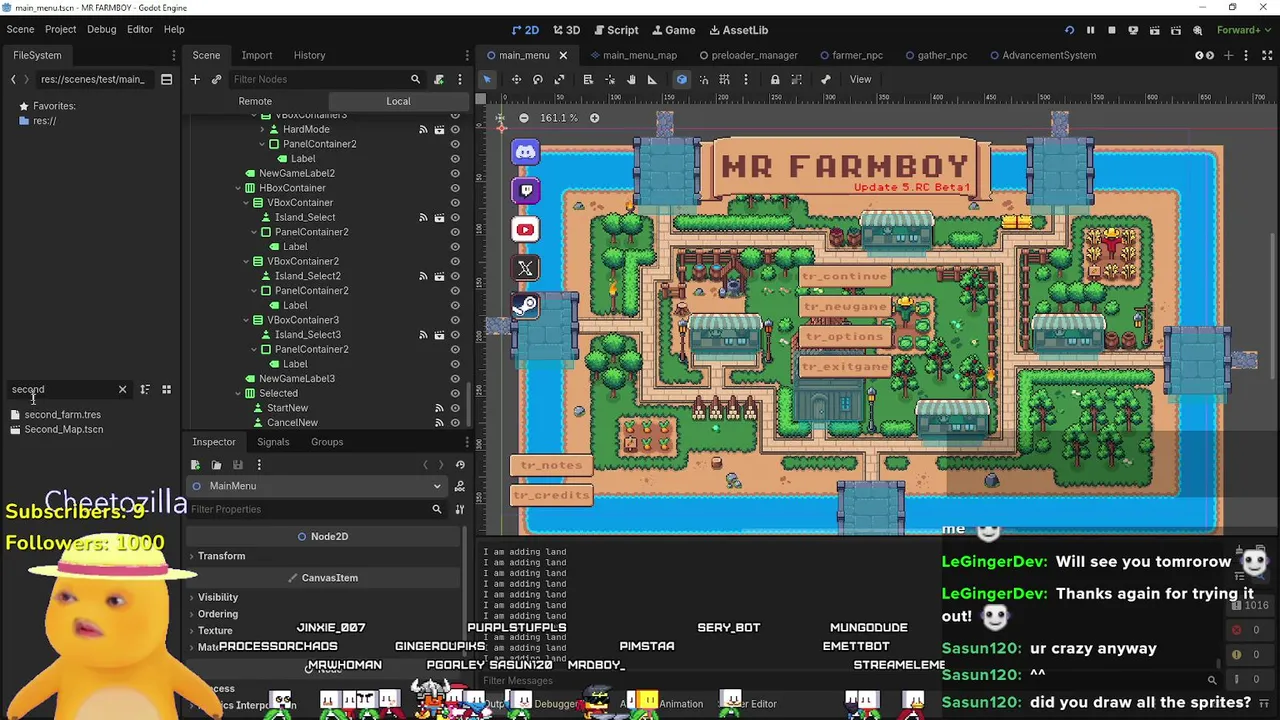This screenshot has width=1280, height=720.
Task: Clear the FileSystem search text
Action: point(122,389)
